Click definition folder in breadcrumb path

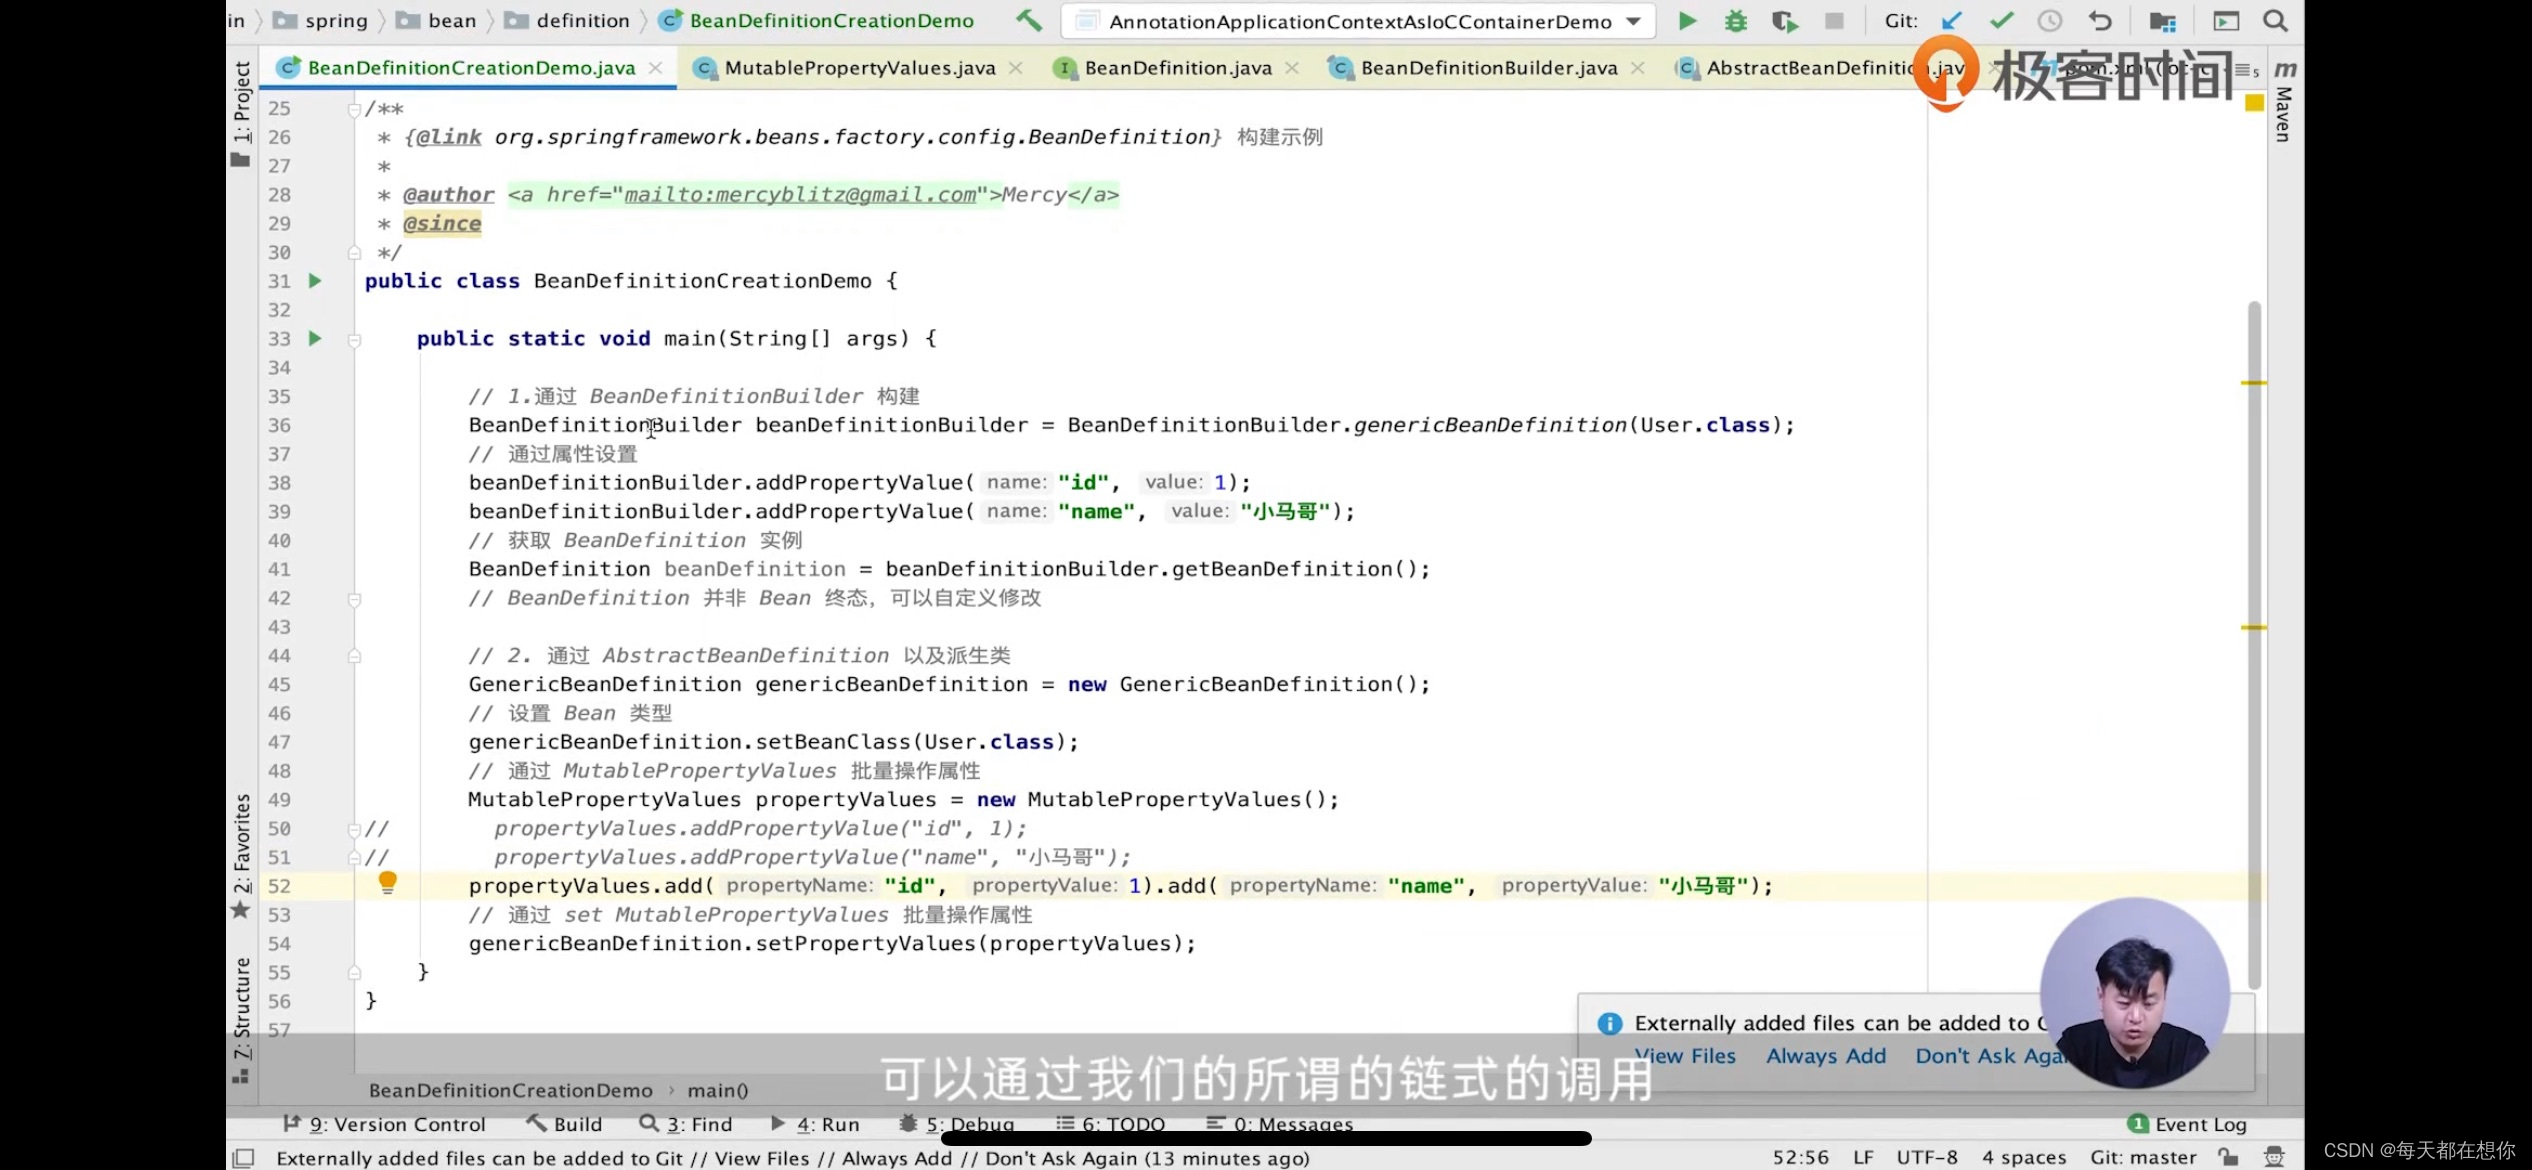567,20
